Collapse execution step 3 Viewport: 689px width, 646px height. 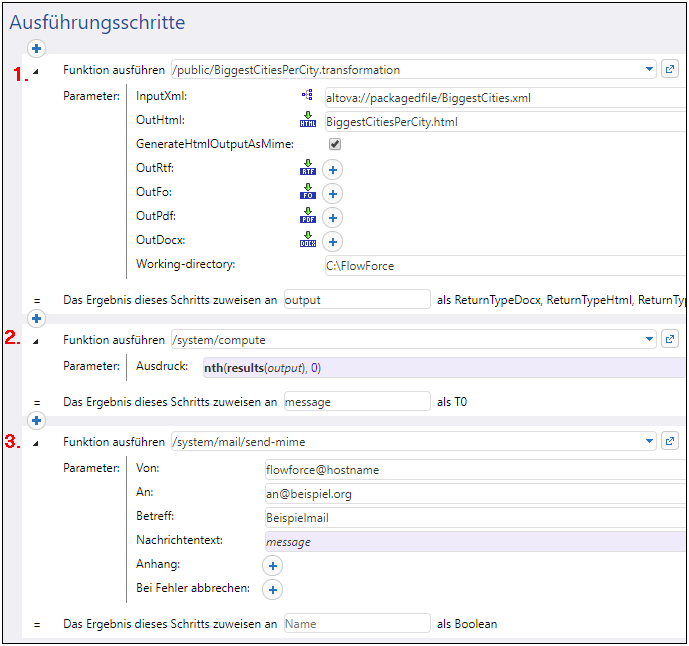click(x=36, y=442)
